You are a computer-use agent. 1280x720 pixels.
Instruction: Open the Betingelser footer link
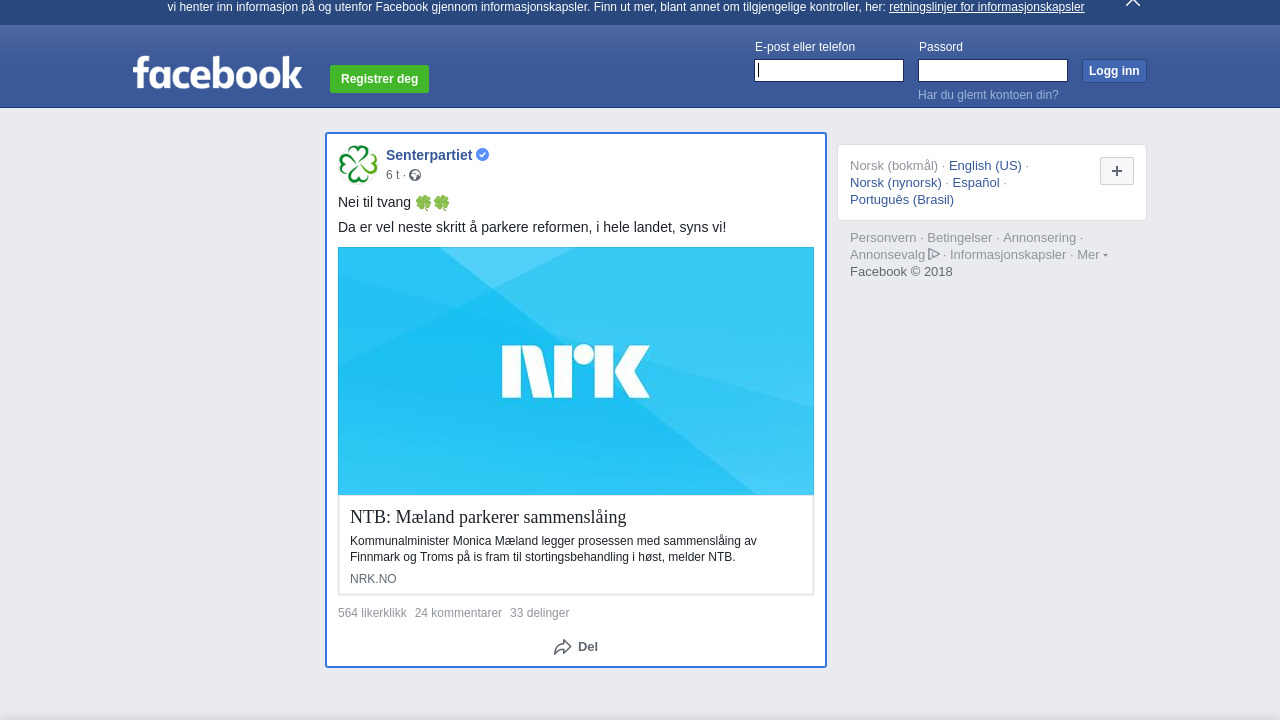[959, 238]
